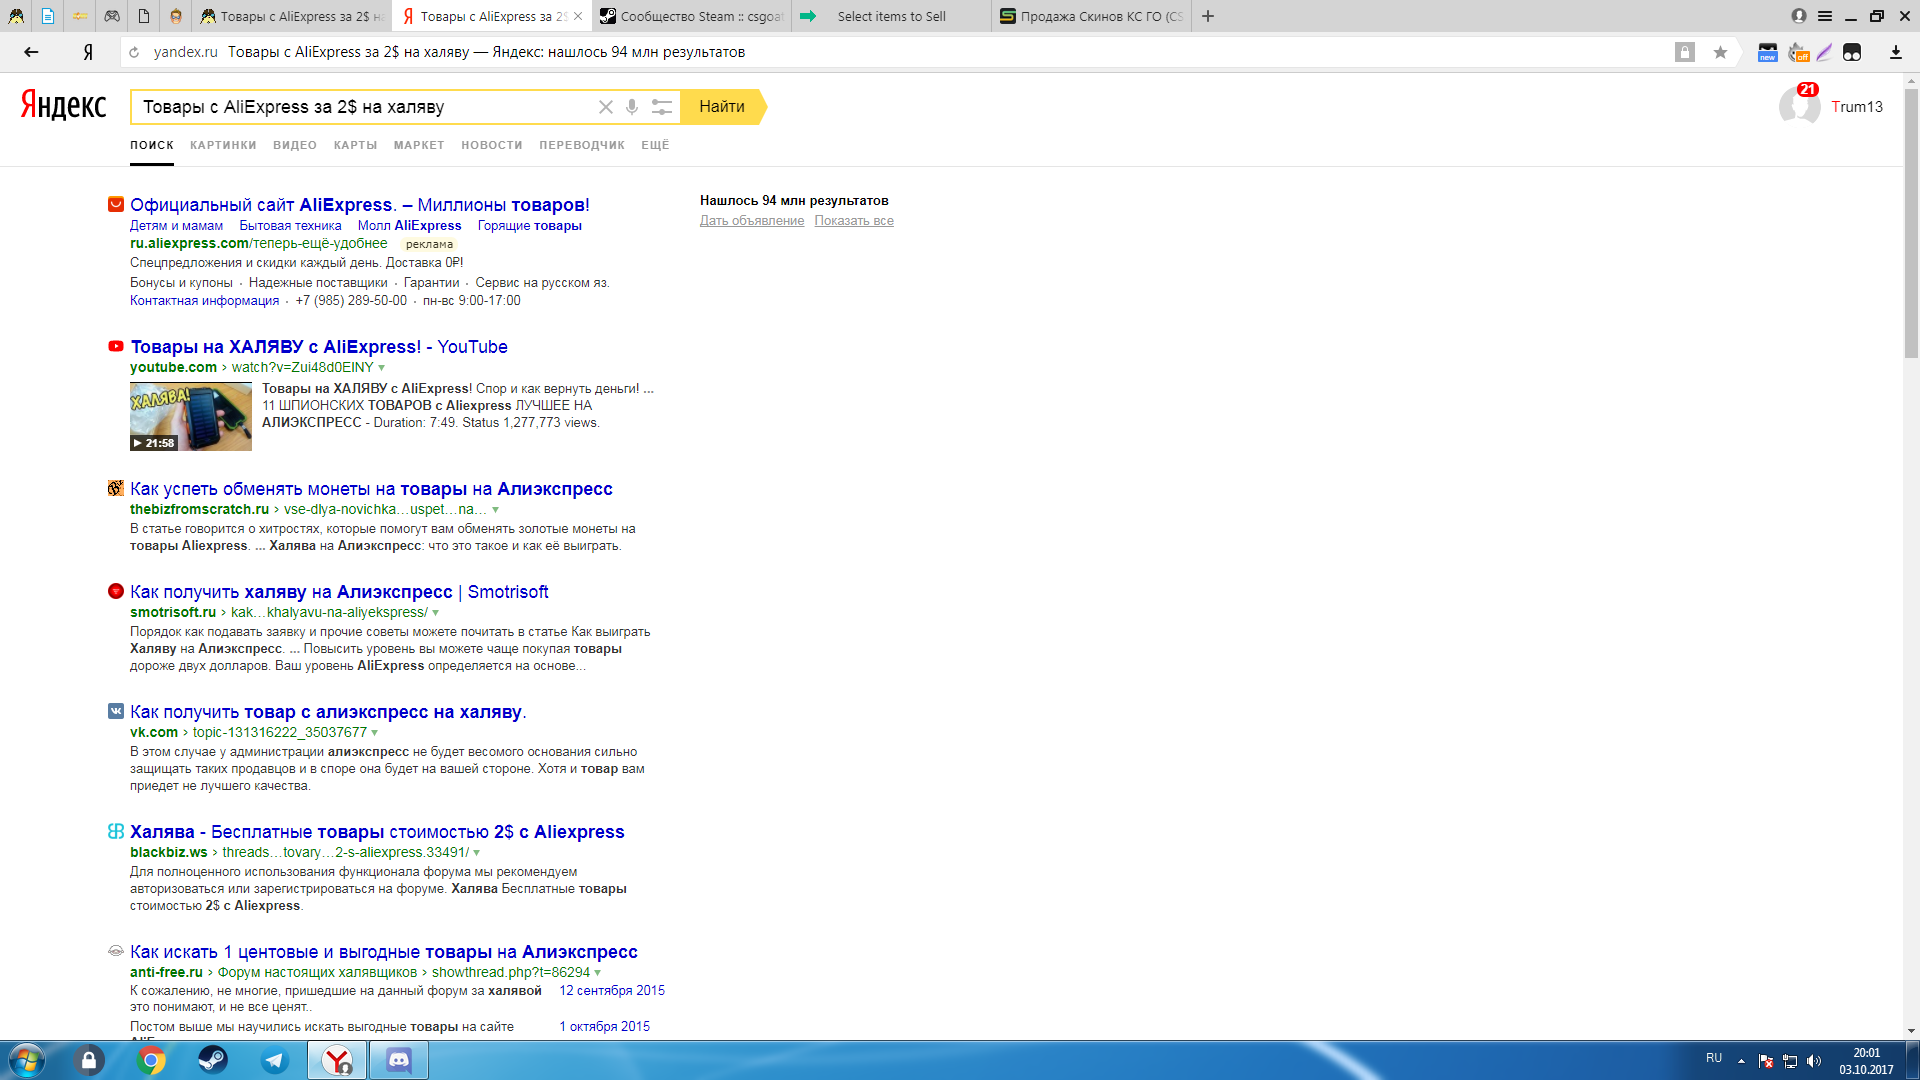Open the pinned tab with gamepad icon

(112, 16)
